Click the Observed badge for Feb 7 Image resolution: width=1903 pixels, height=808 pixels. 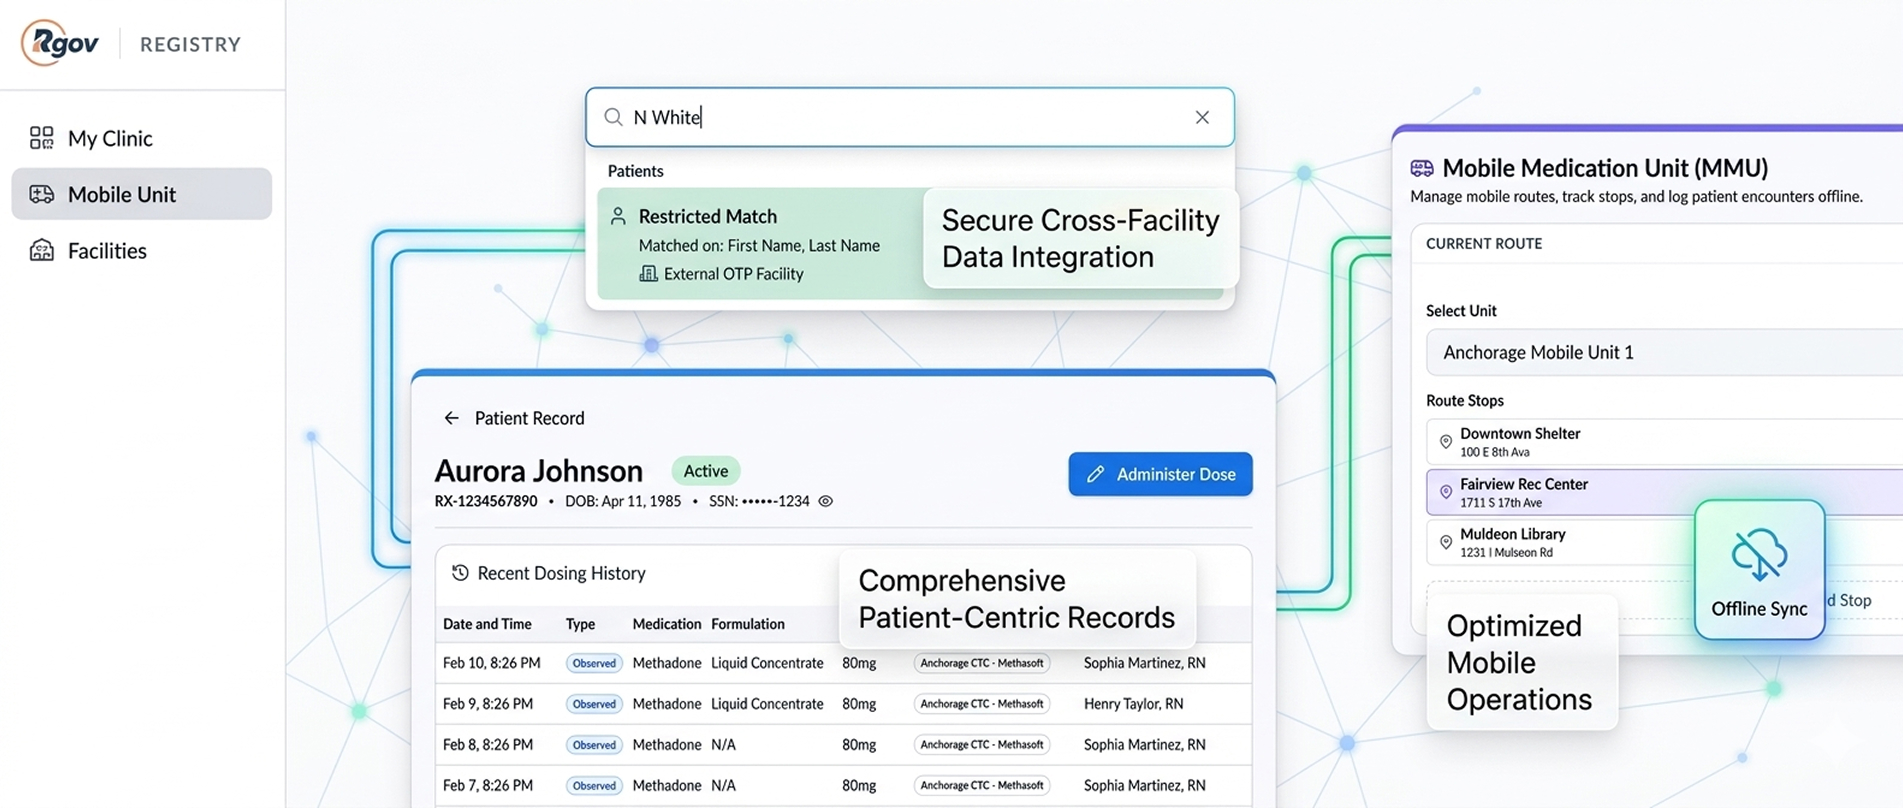594,786
